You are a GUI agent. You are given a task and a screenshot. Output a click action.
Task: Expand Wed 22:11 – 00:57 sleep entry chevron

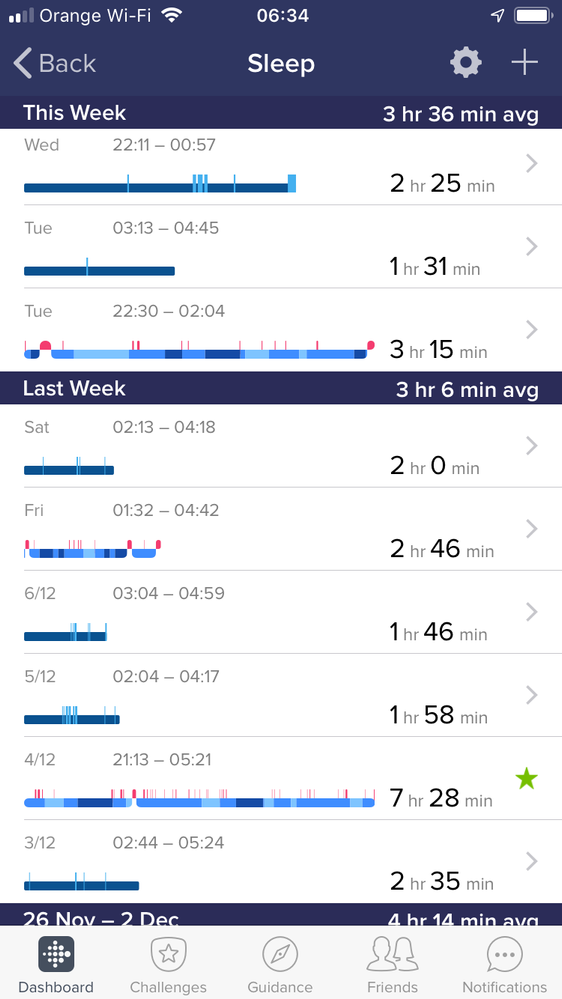pos(532,164)
